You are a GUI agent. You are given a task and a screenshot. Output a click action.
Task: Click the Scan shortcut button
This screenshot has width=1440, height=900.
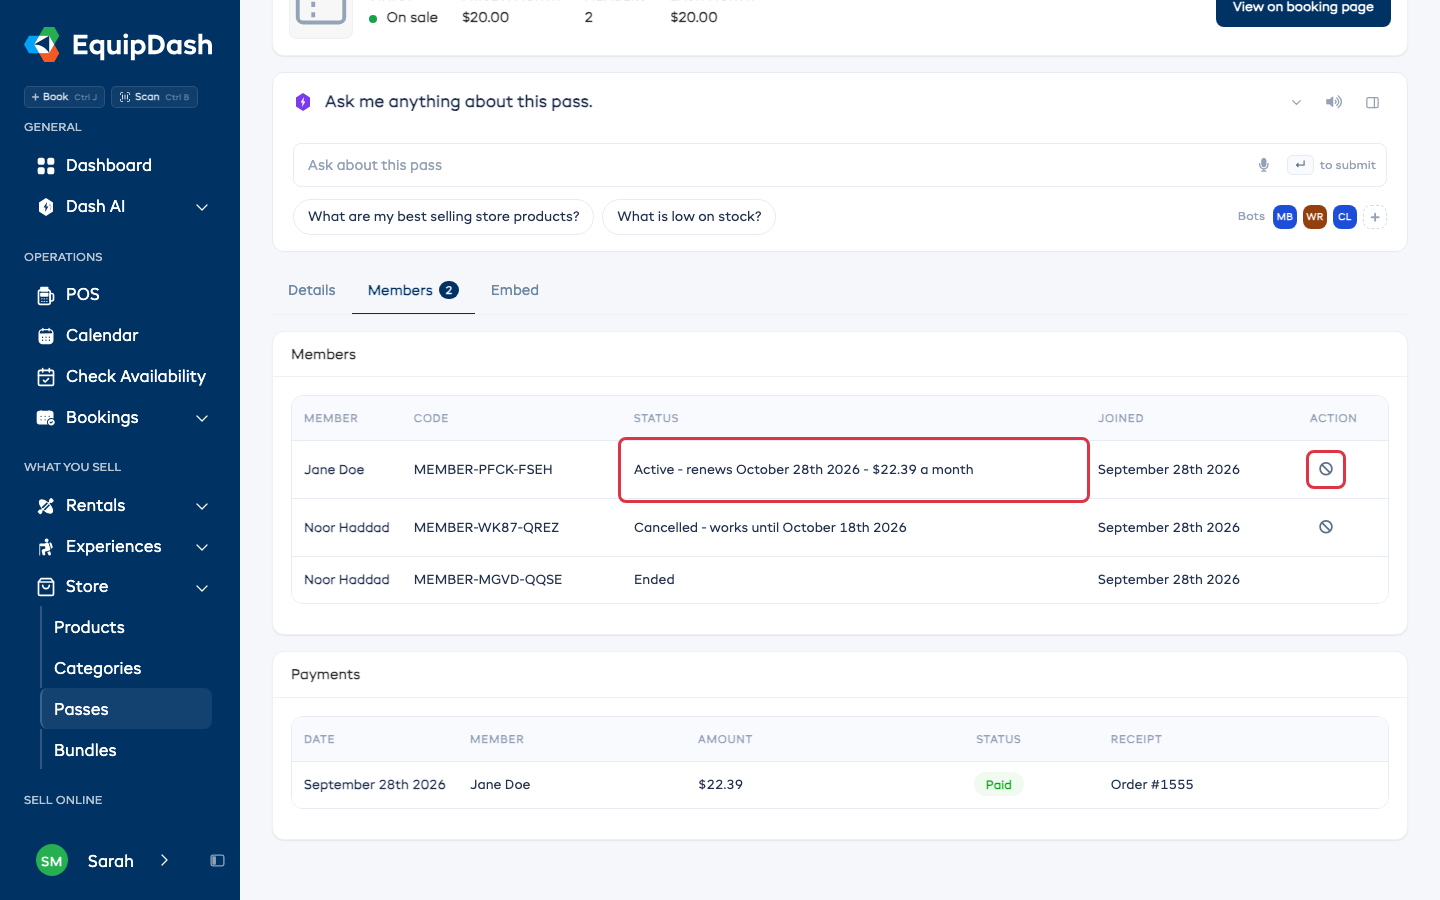pyautogui.click(x=154, y=97)
